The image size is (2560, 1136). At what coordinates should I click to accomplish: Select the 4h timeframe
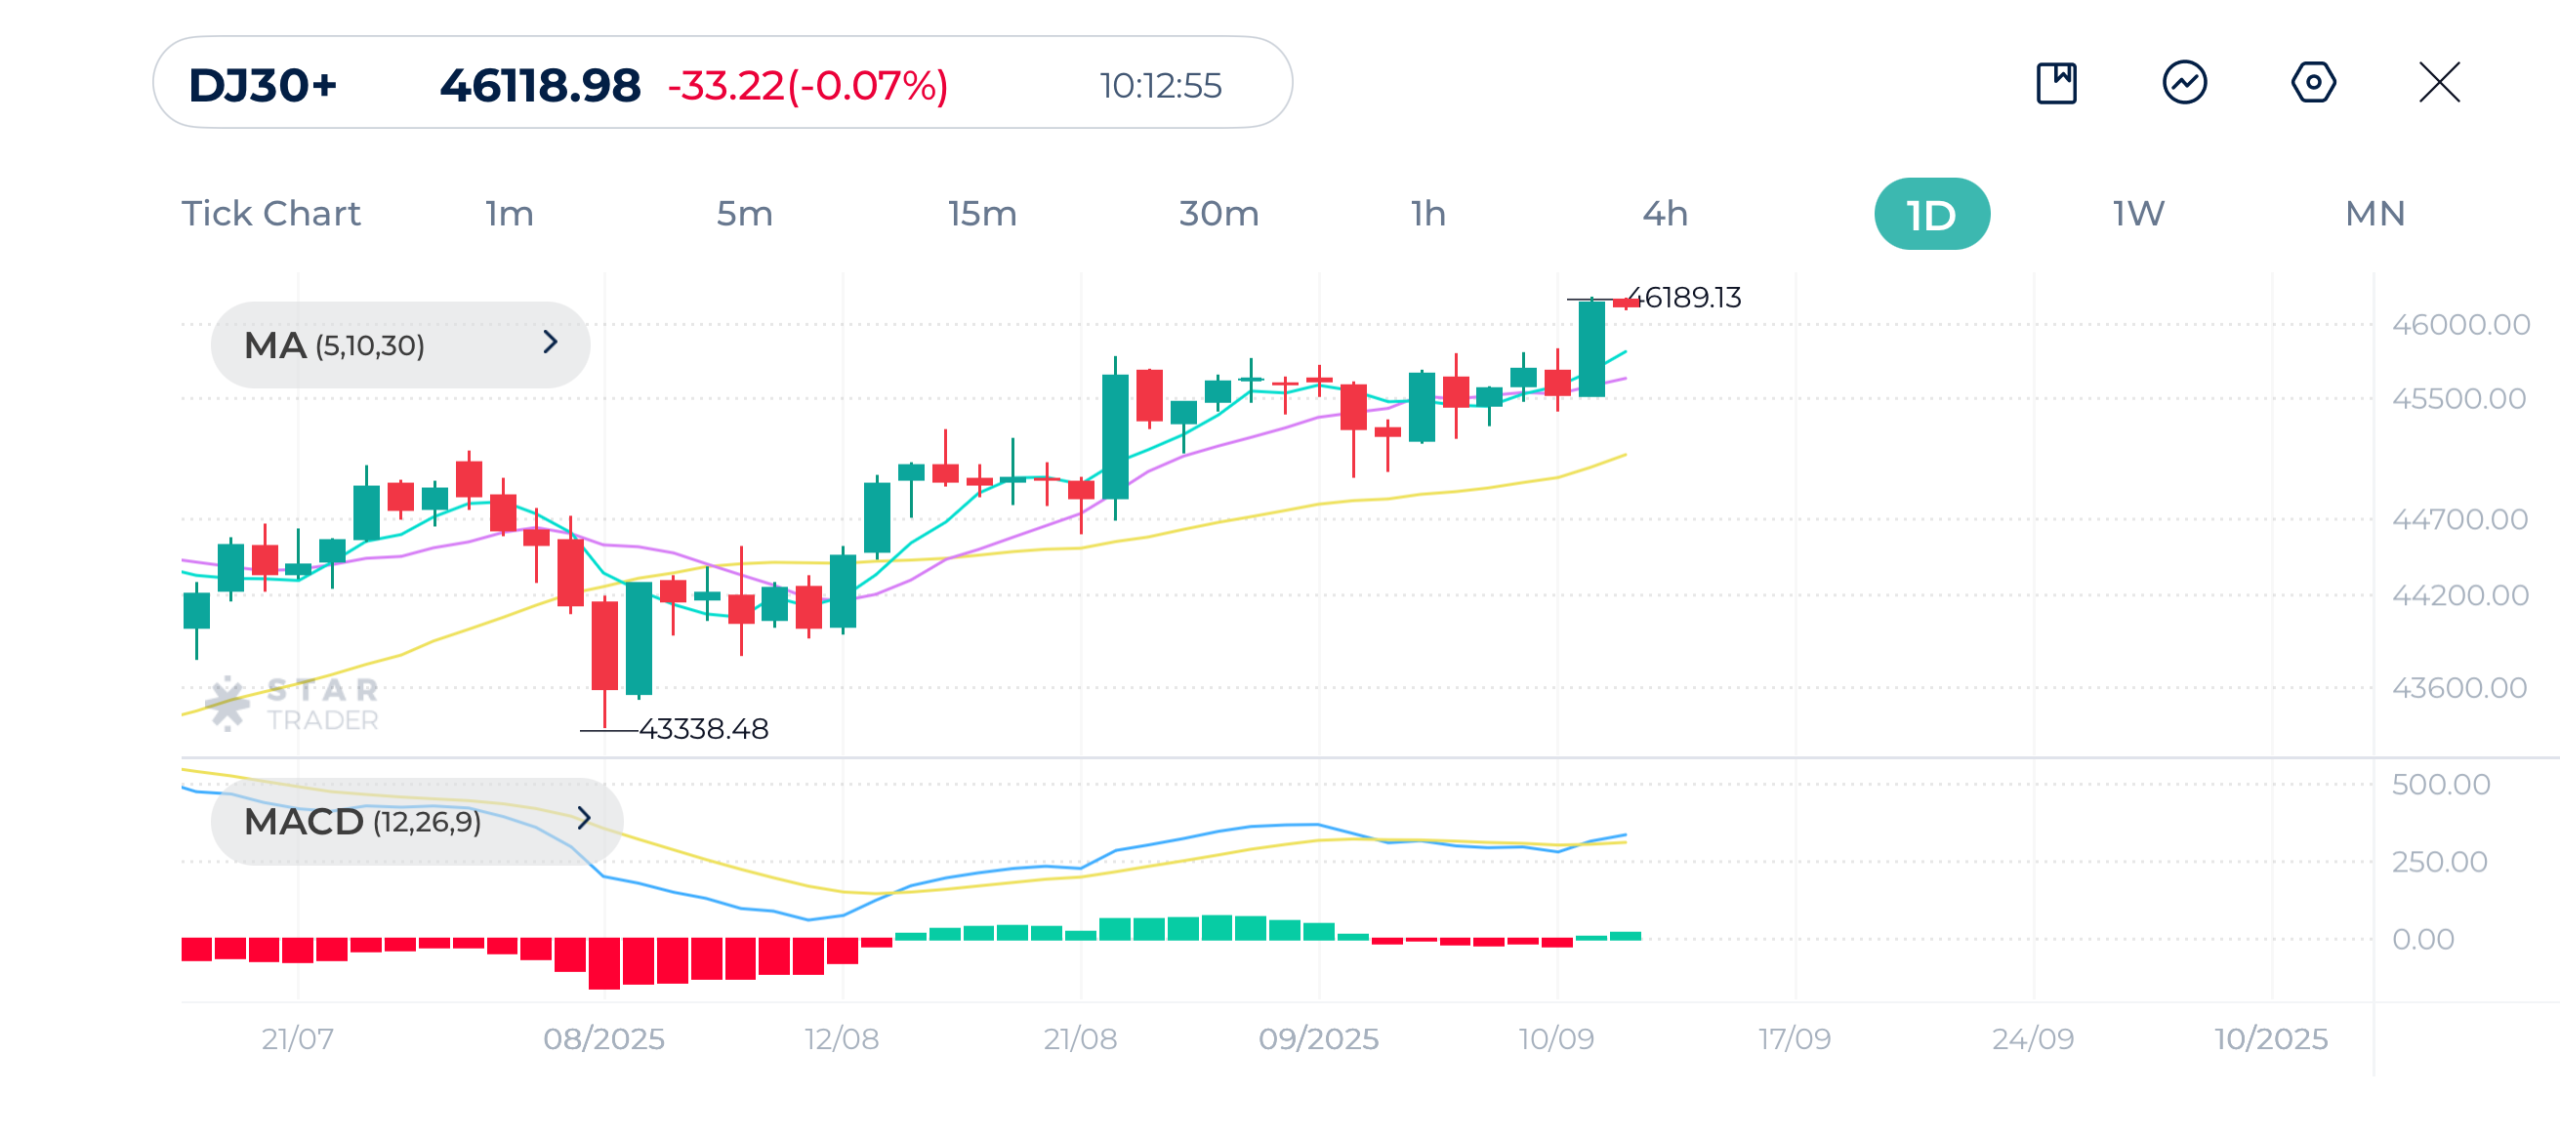[1665, 214]
